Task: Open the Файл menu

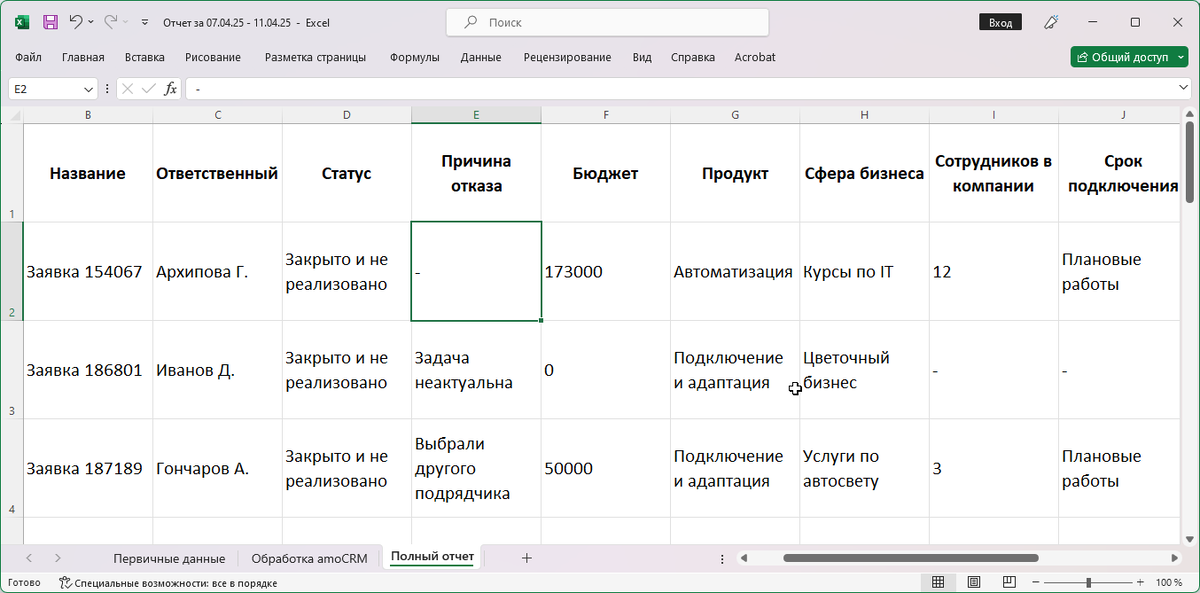Action: point(28,57)
